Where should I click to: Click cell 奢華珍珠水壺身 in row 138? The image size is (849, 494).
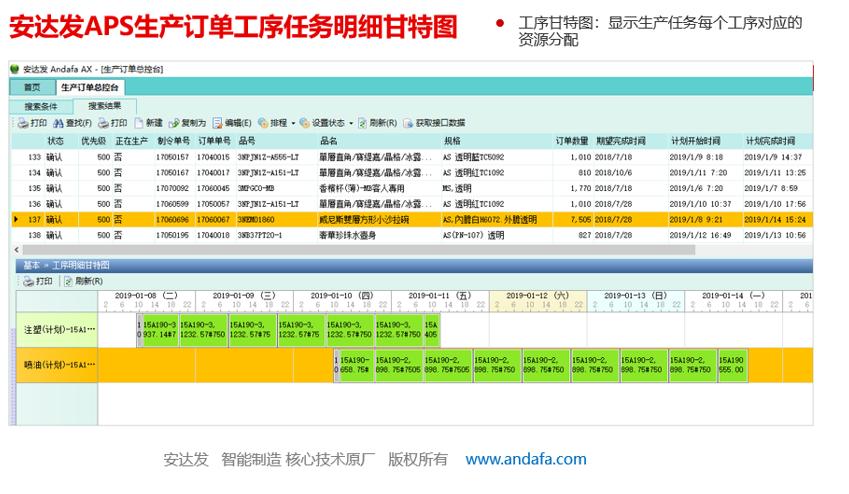(x=347, y=236)
